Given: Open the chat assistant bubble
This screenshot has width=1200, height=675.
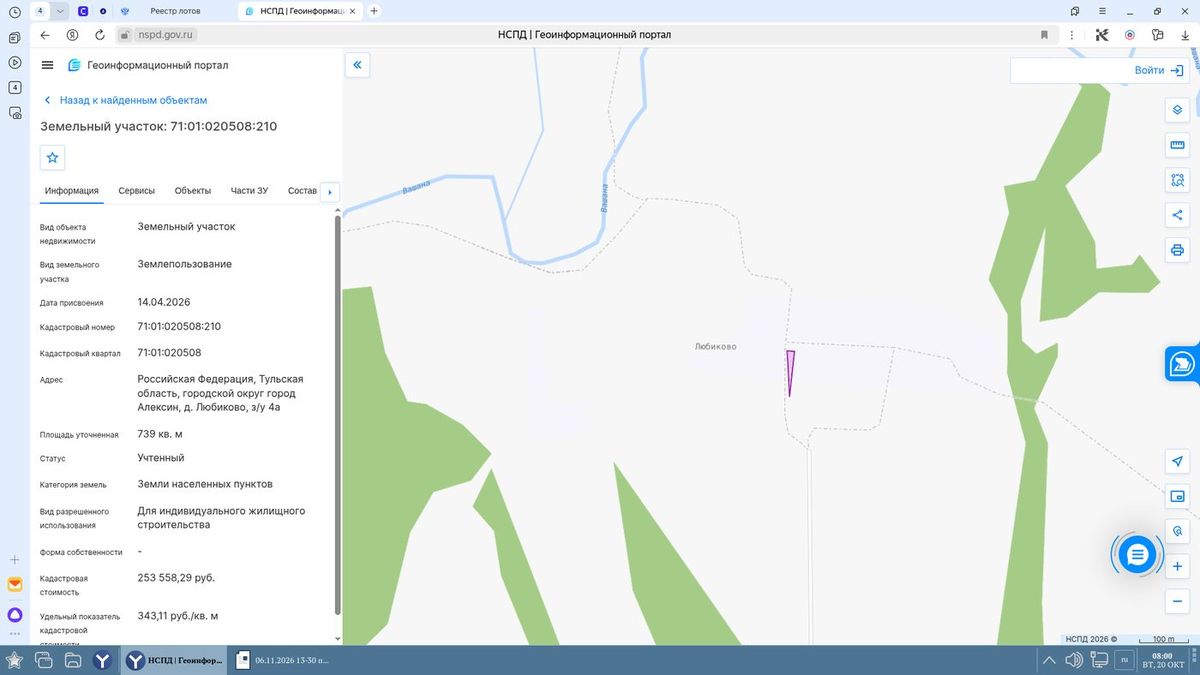Looking at the screenshot, I should pyautogui.click(x=1137, y=554).
